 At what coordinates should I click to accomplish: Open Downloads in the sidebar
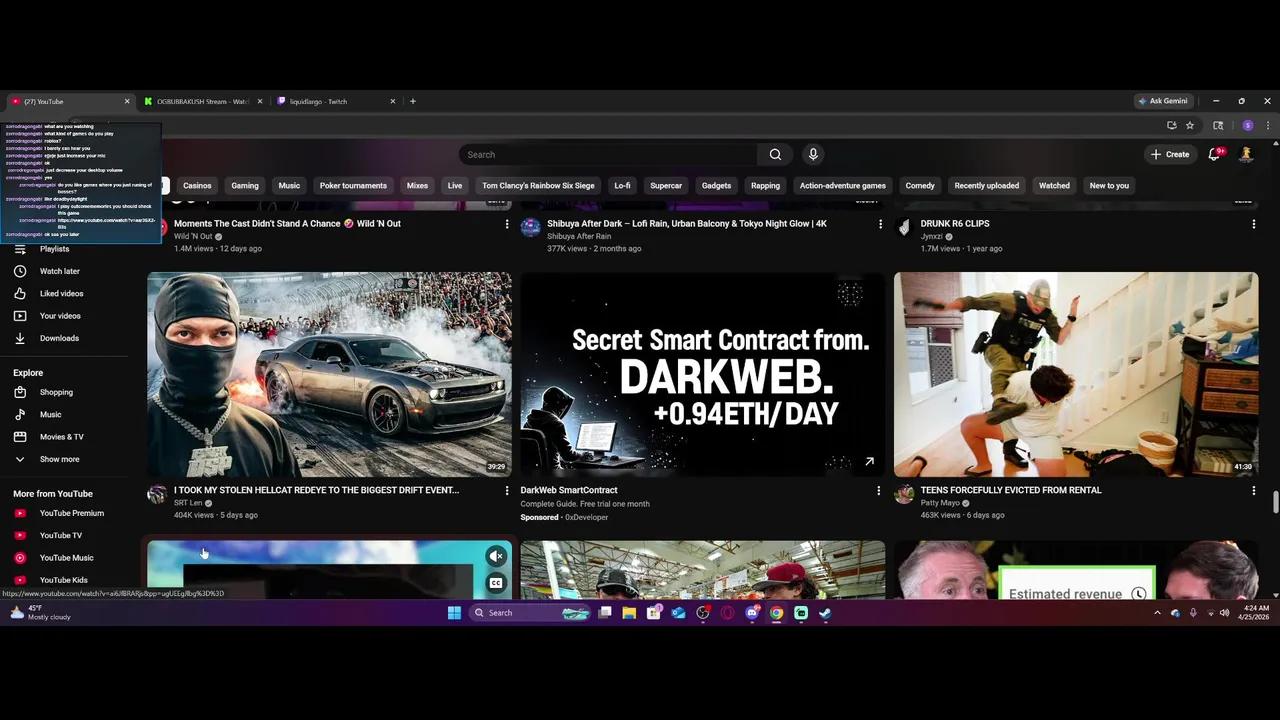(x=59, y=338)
